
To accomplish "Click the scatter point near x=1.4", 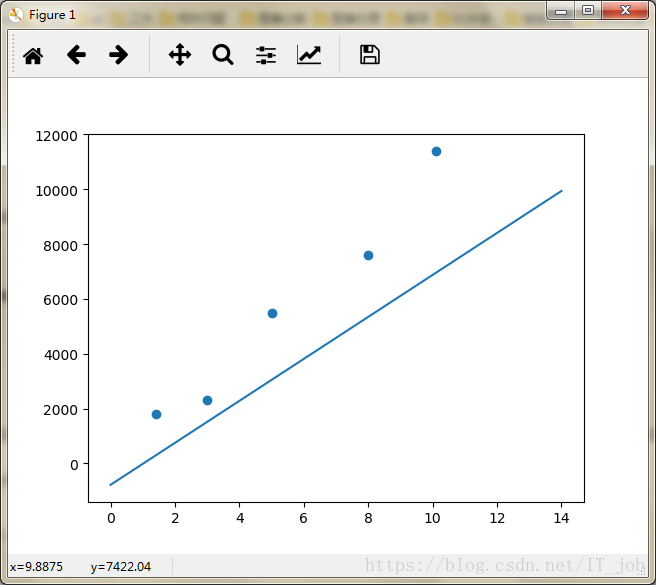I will (x=156, y=415).
